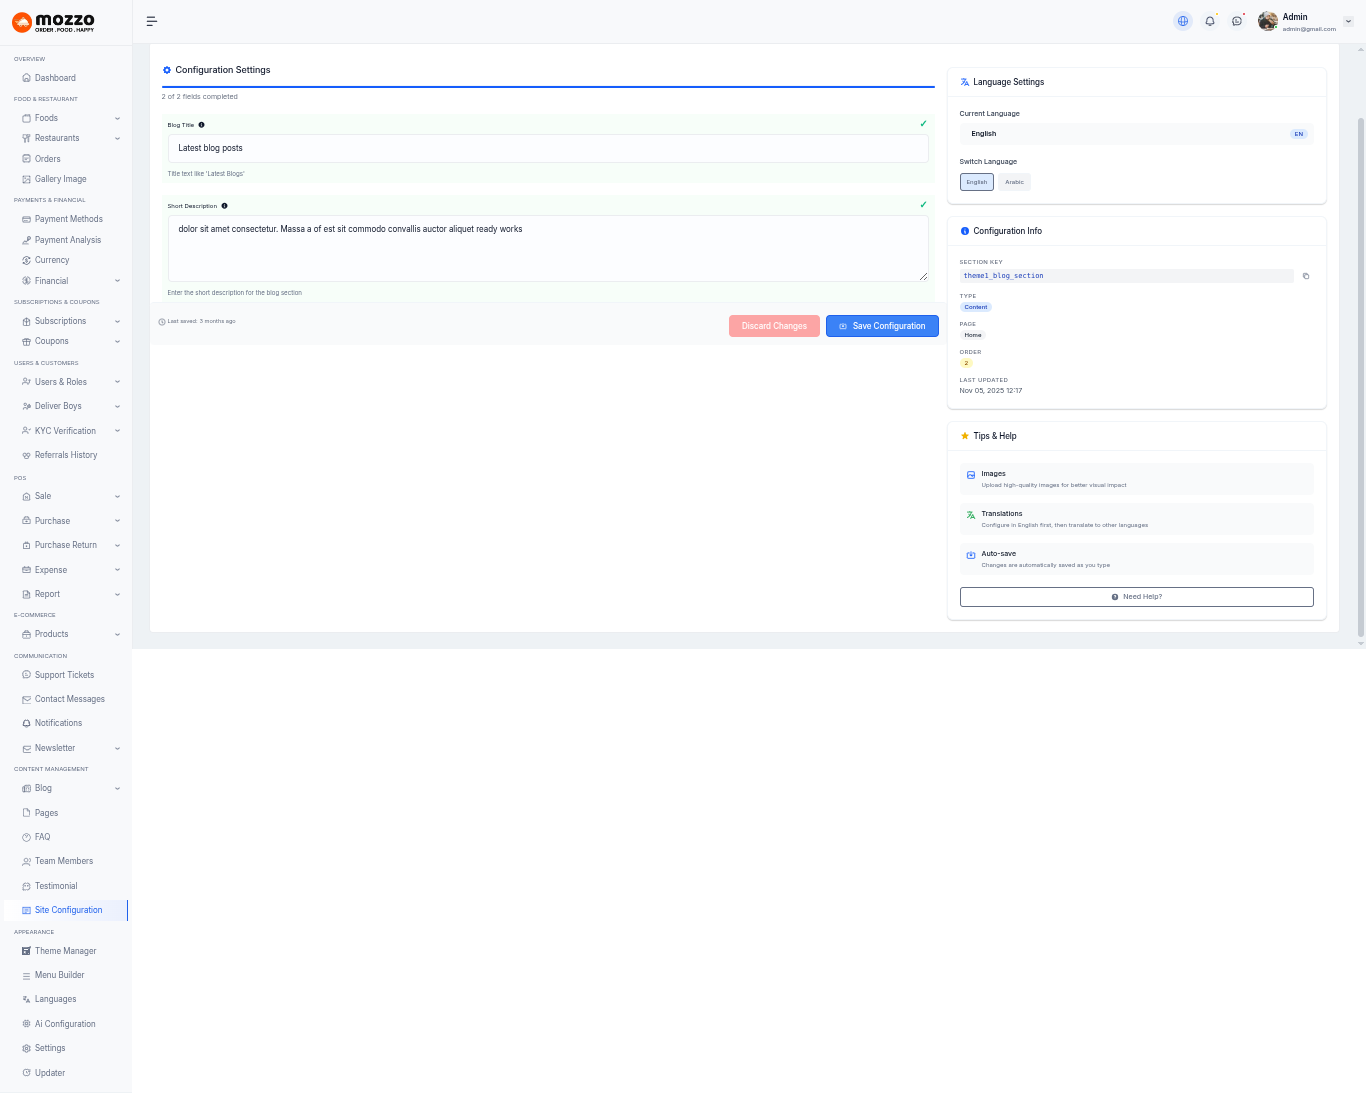This screenshot has width=1366, height=1093.
Task: Open Theme Manager in the sidebar
Action: click(65, 951)
